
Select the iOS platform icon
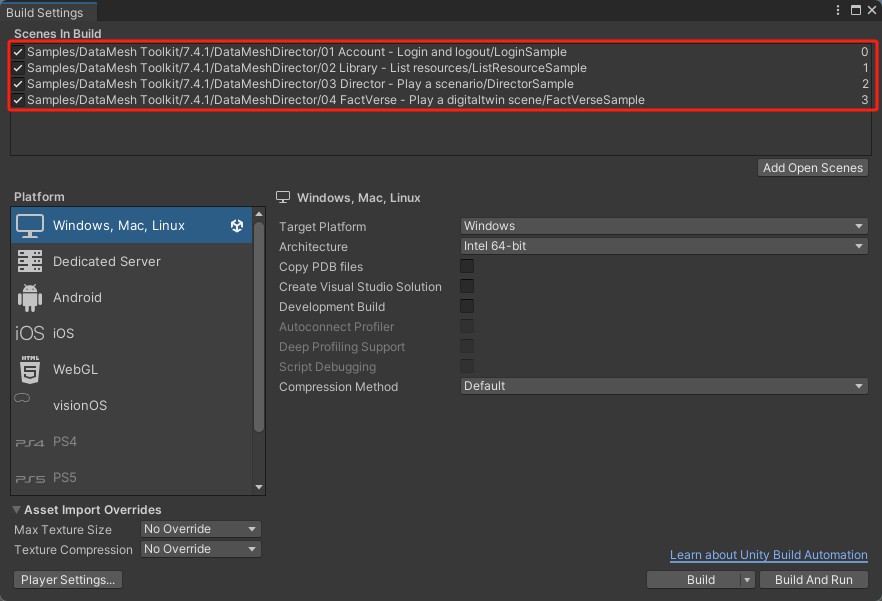click(30, 334)
